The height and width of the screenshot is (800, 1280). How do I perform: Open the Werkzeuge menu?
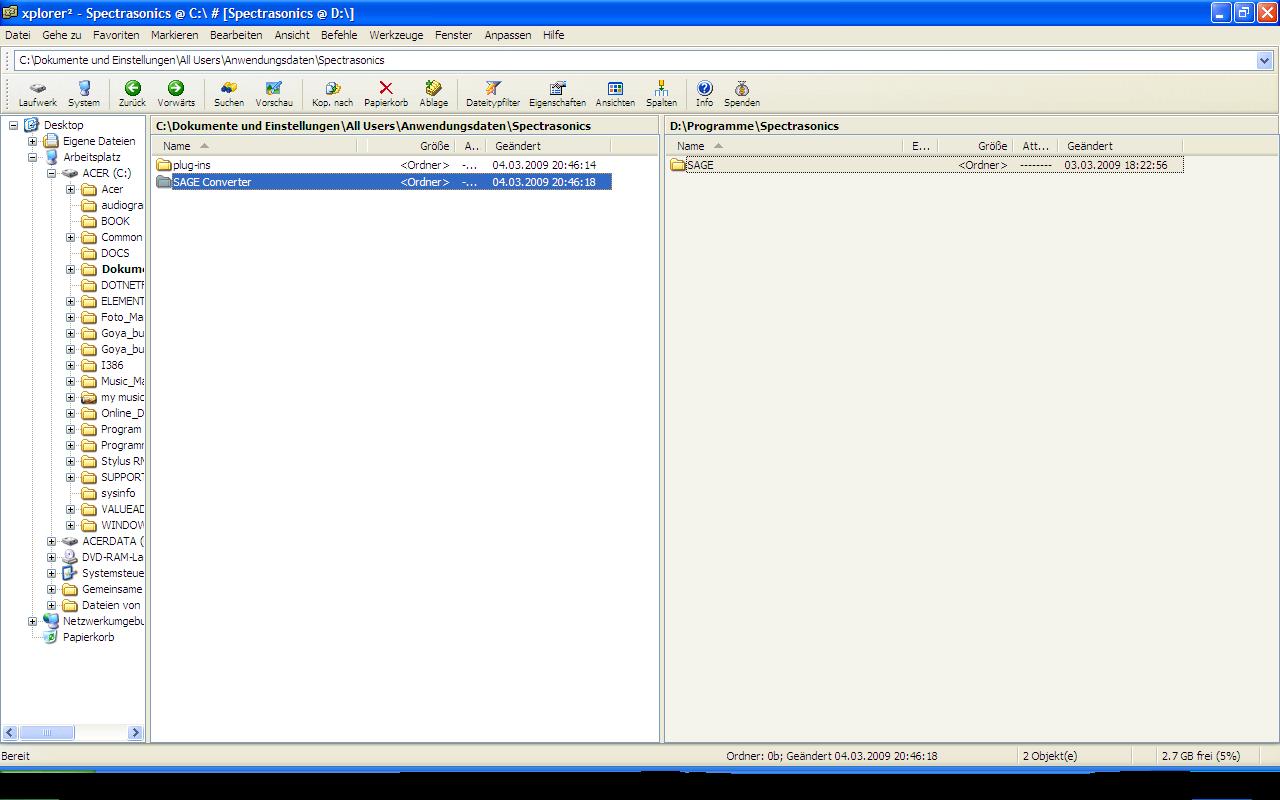(x=396, y=35)
